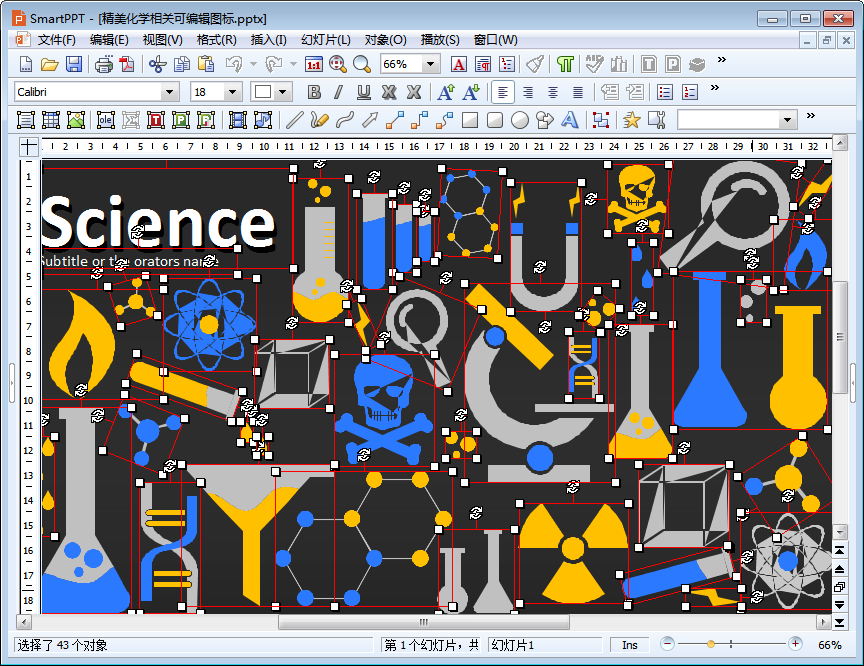Open the font color dropdown arrow
864x666 pixels.
[x=283, y=92]
